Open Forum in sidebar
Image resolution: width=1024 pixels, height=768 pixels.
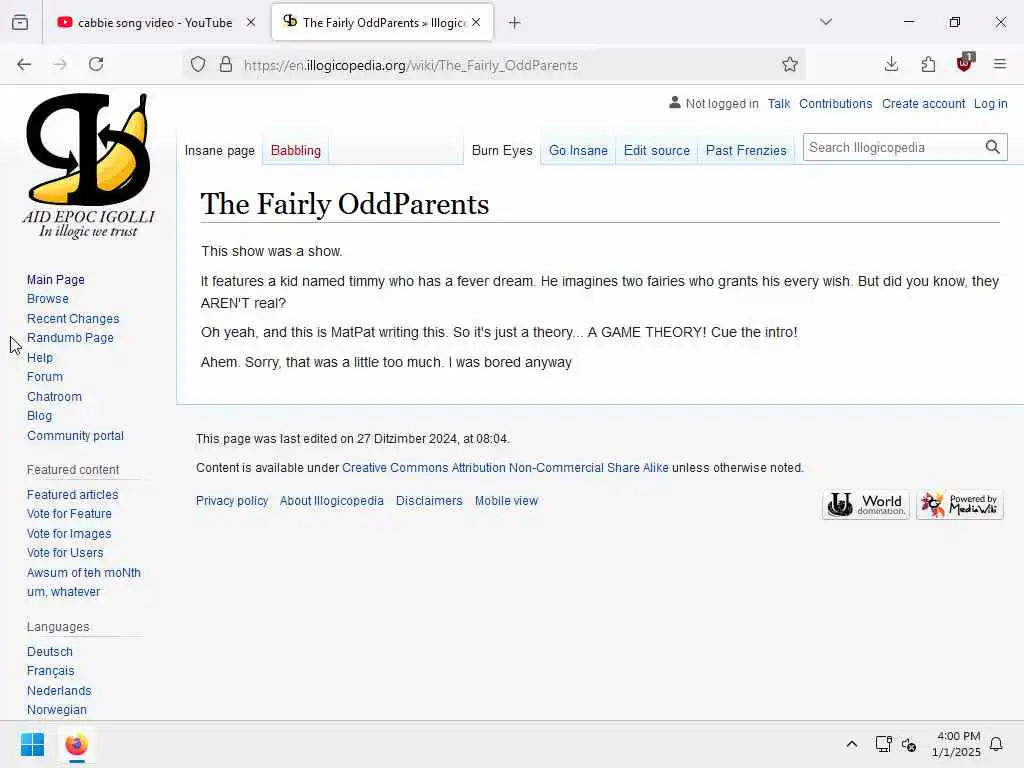coord(45,377)
